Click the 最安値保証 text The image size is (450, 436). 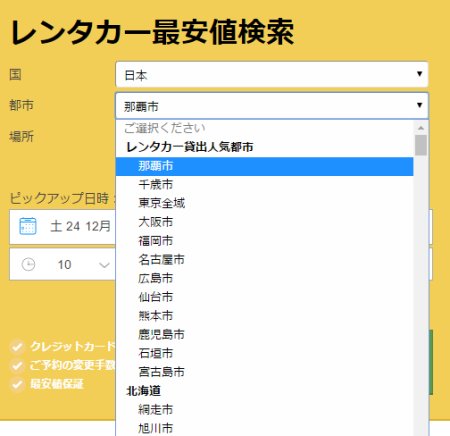(x=57, y=384)
